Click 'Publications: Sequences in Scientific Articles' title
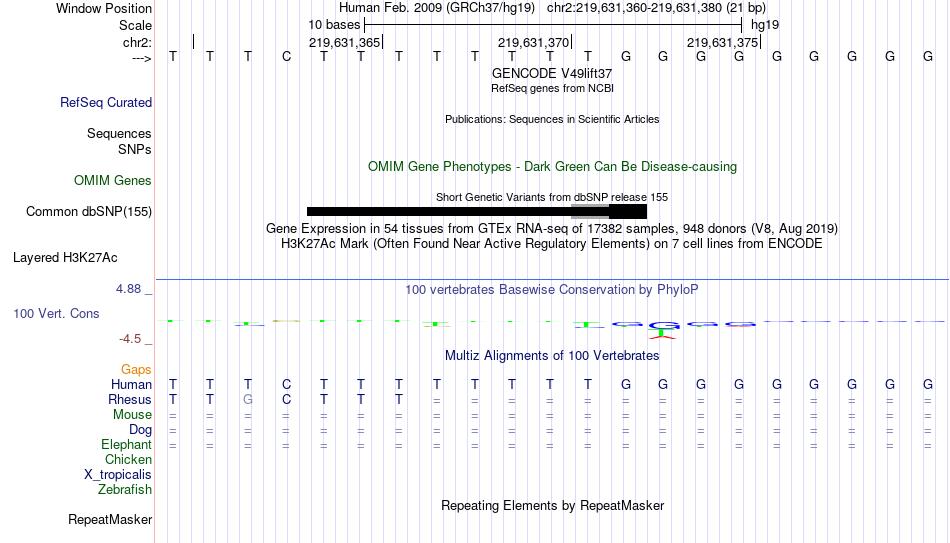 552,119
